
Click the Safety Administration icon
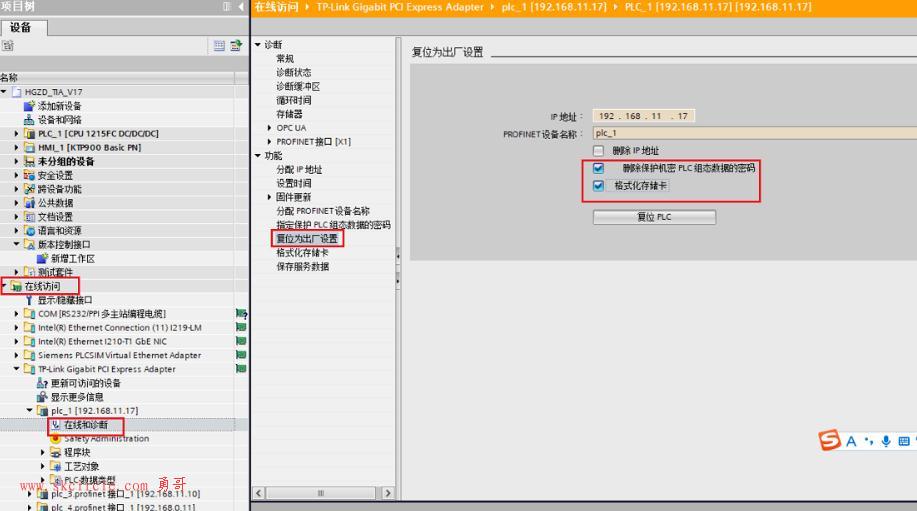pos(56,439)
